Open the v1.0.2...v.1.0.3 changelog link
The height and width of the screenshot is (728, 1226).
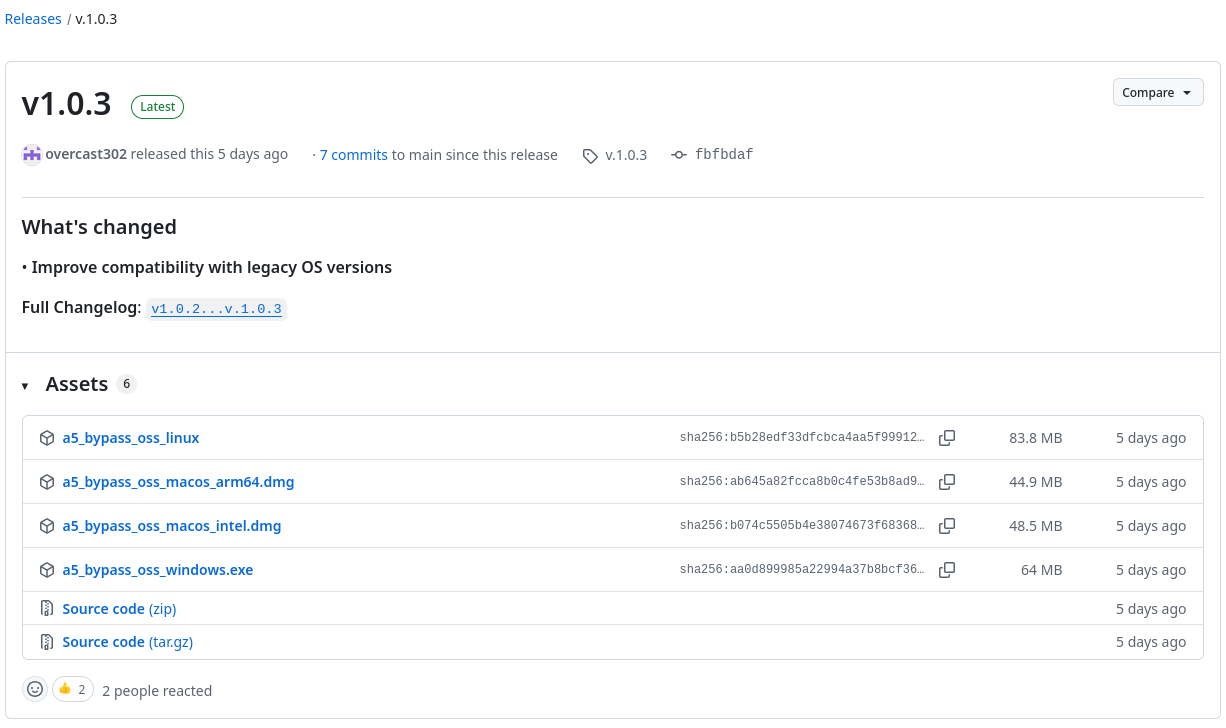point(216,308)
